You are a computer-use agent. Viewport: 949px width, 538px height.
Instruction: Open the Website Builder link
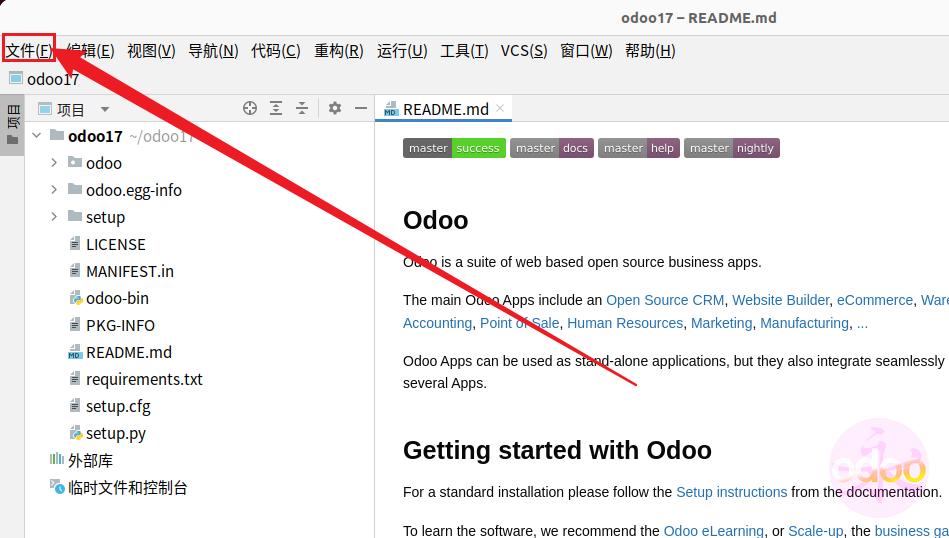pyautogui.click(x=780, y=300)
